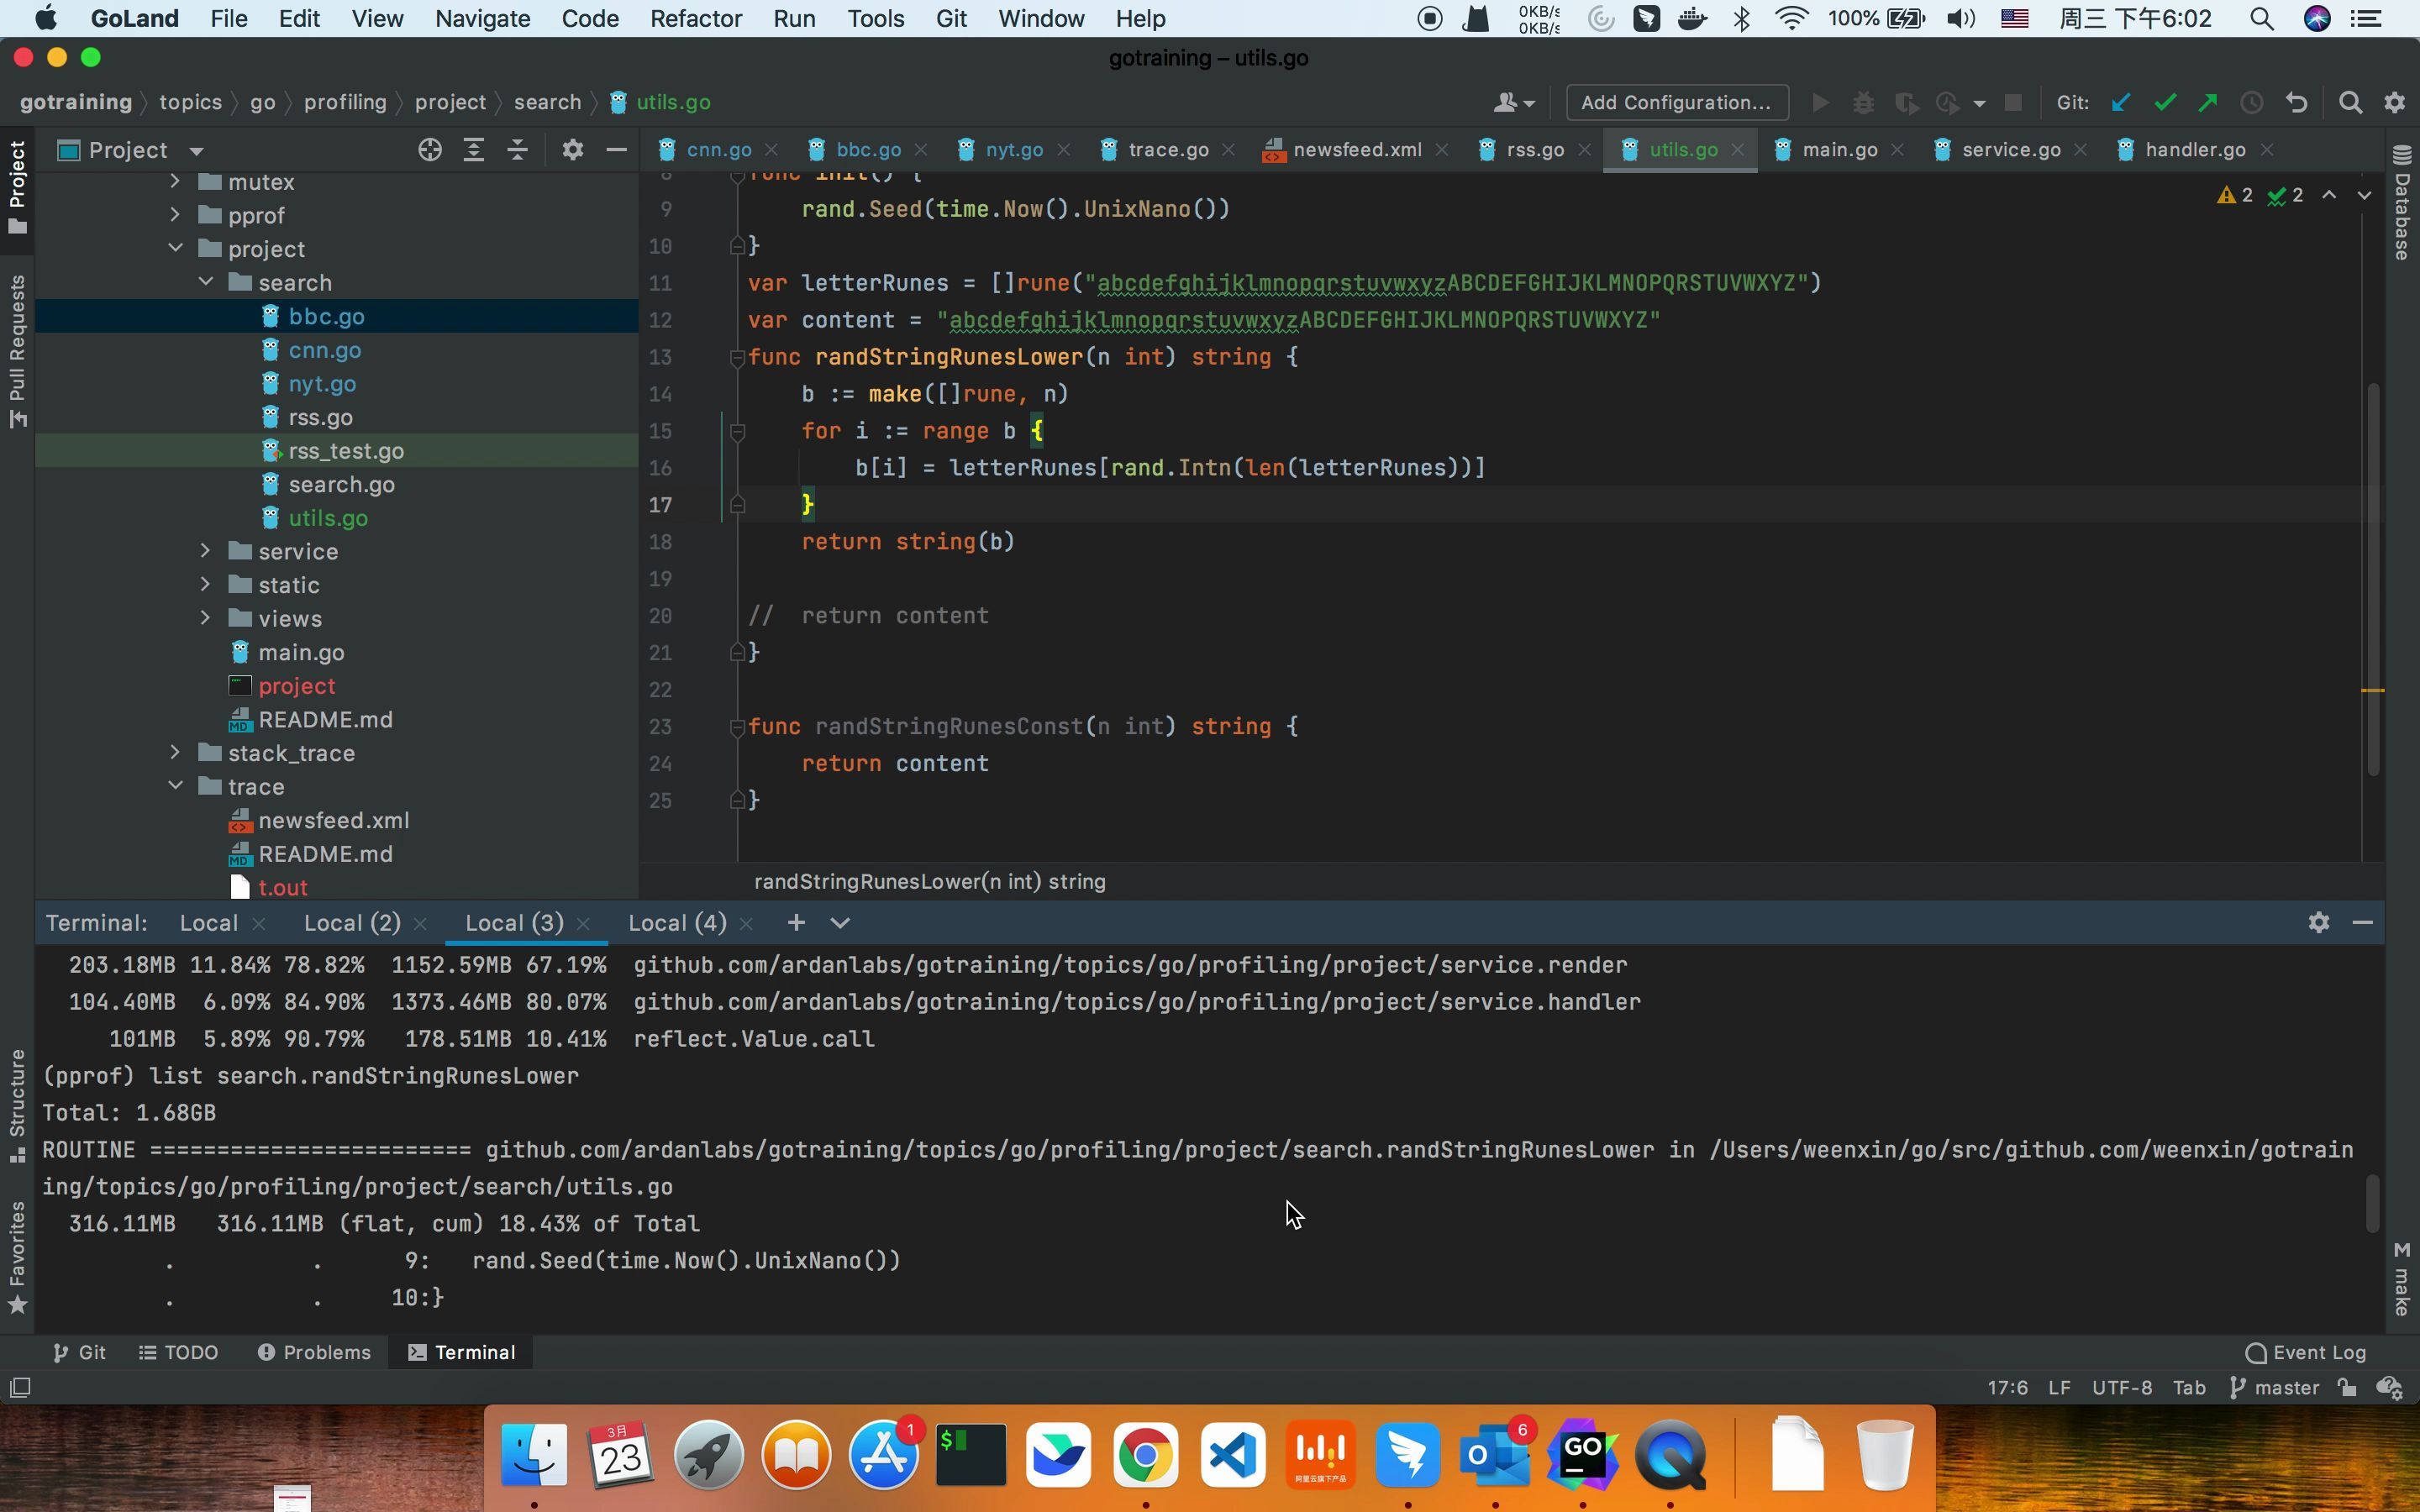Click the Run button in toolbar
The height and width of the screenshot is (1512, 2420).
click(1819, 101)
